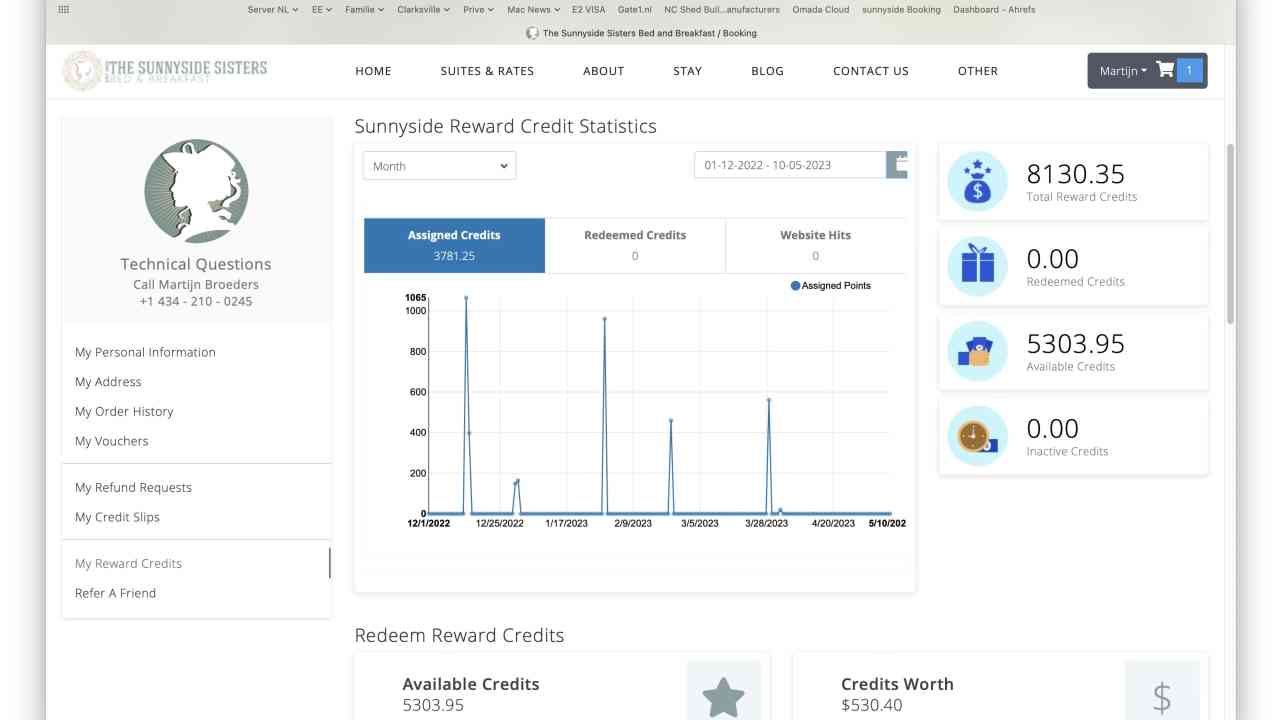1280x720 pixels.
Task: Open Refer A Friend link
Action: pyautogui.click(x=116, y=593)
